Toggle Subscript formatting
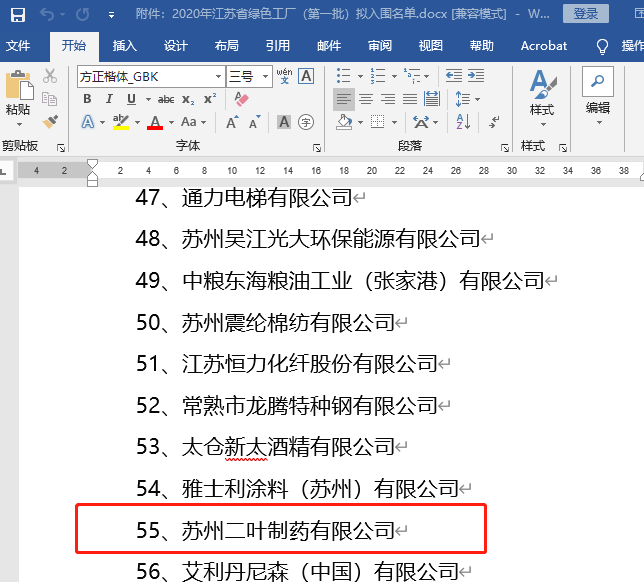Image resolution: width=644 pixels, height=582 pixels. (189, 99)
